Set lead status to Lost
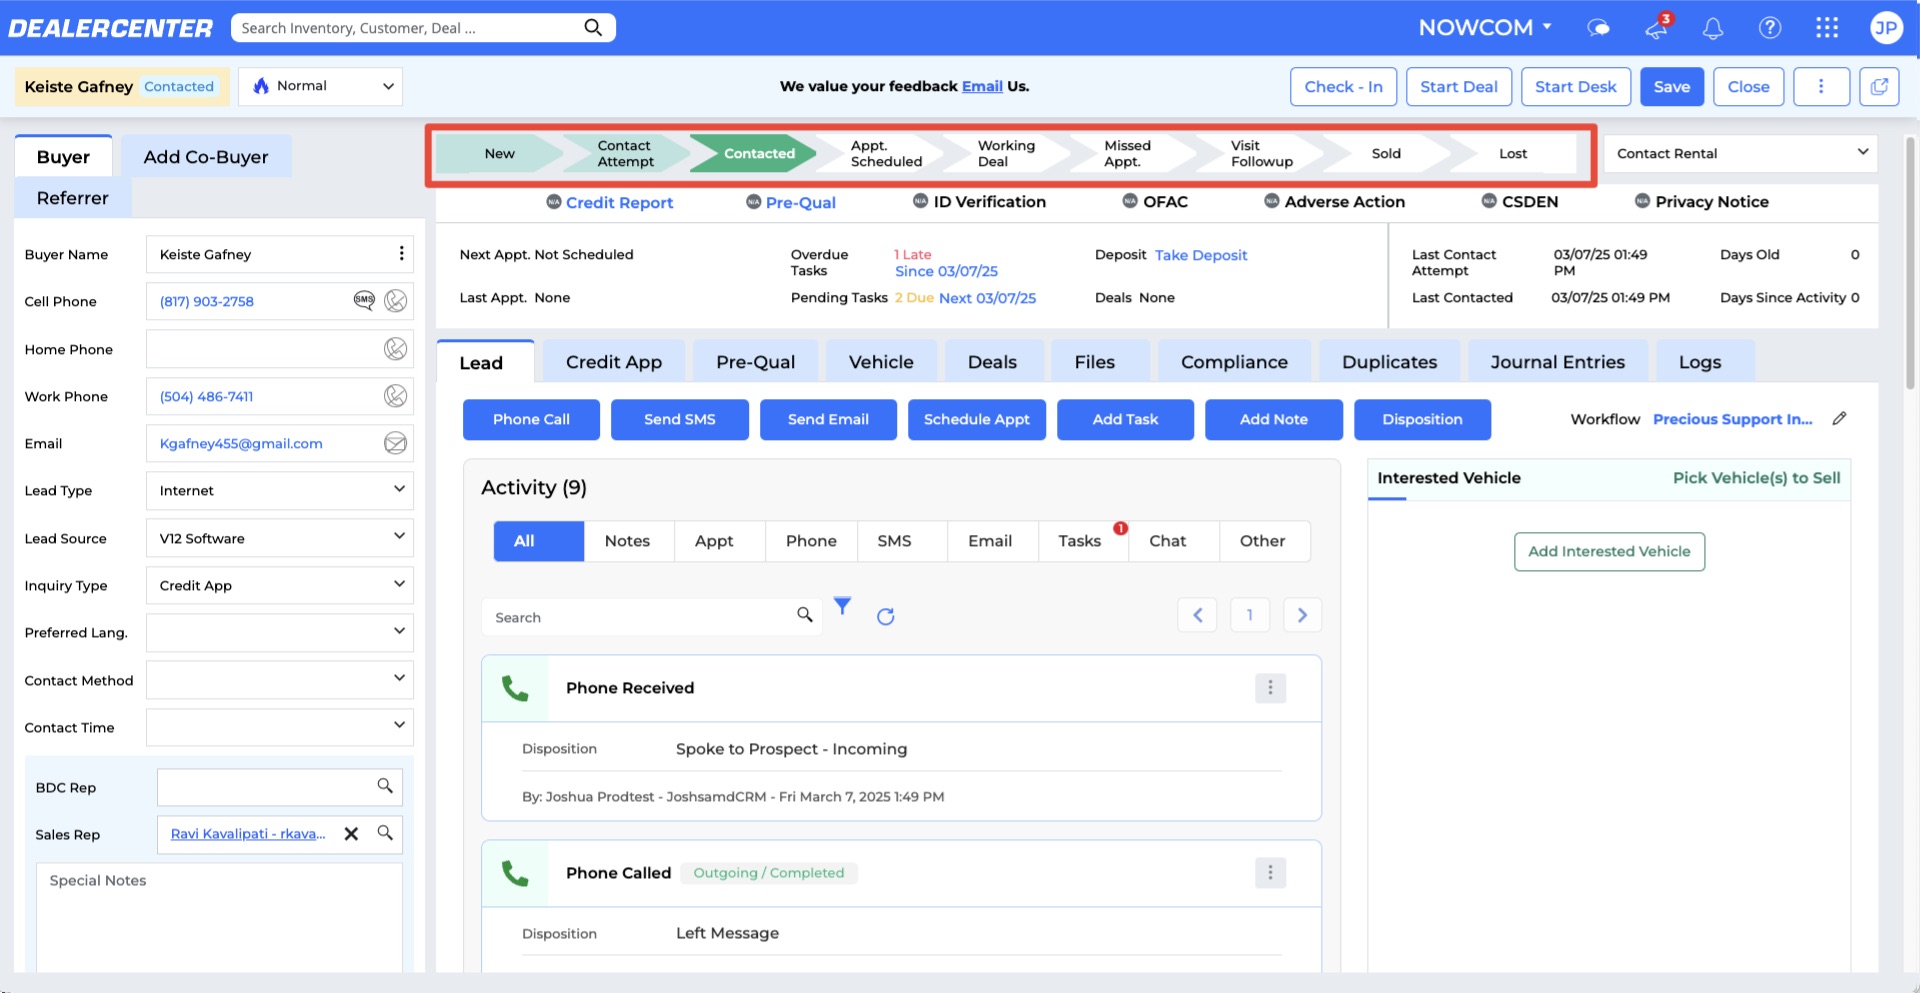Viewport: 1920px width, 993px height. (1513, 153)
